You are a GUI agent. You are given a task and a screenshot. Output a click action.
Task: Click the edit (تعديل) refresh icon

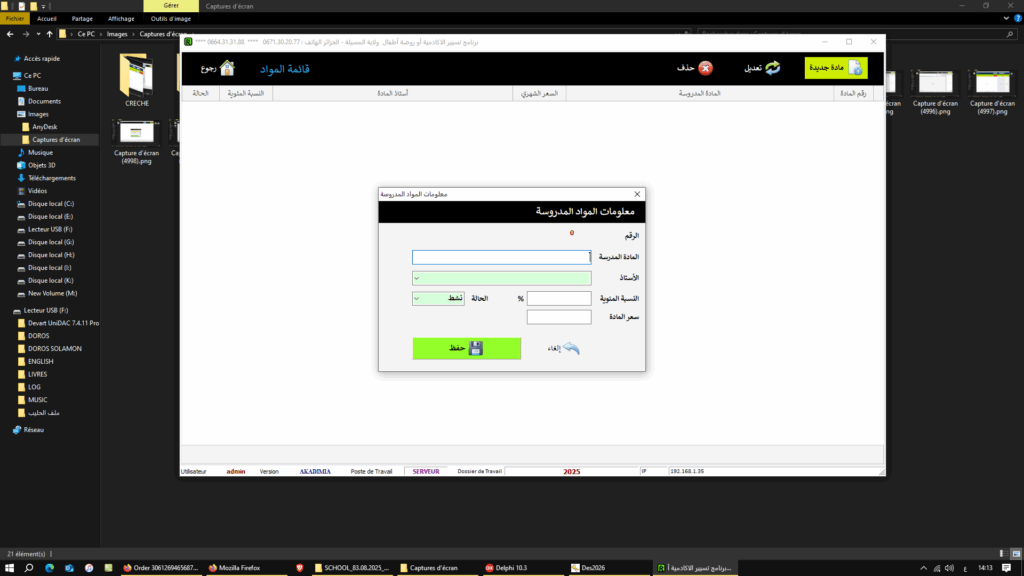click(772, 68)
